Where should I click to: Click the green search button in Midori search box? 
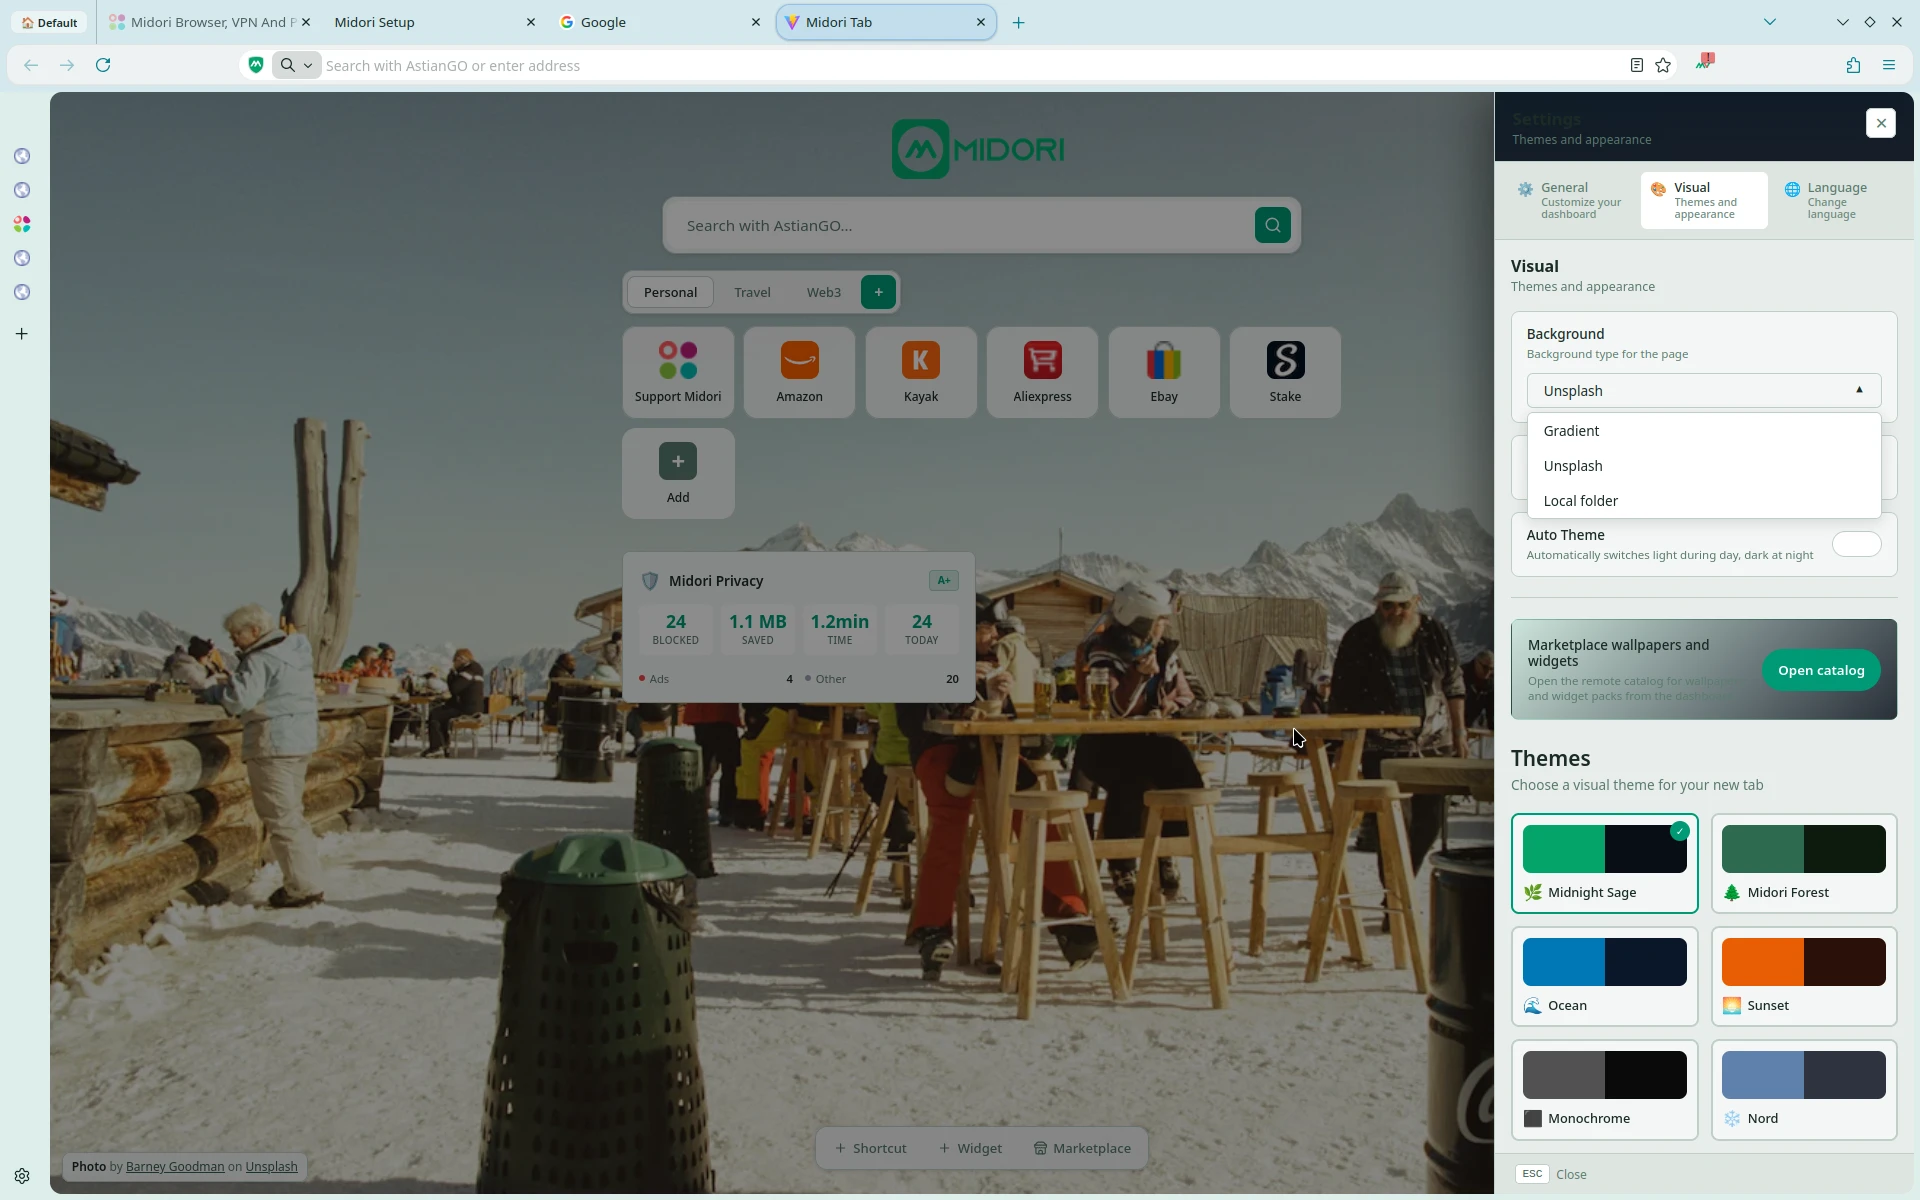pos(1272,225)
